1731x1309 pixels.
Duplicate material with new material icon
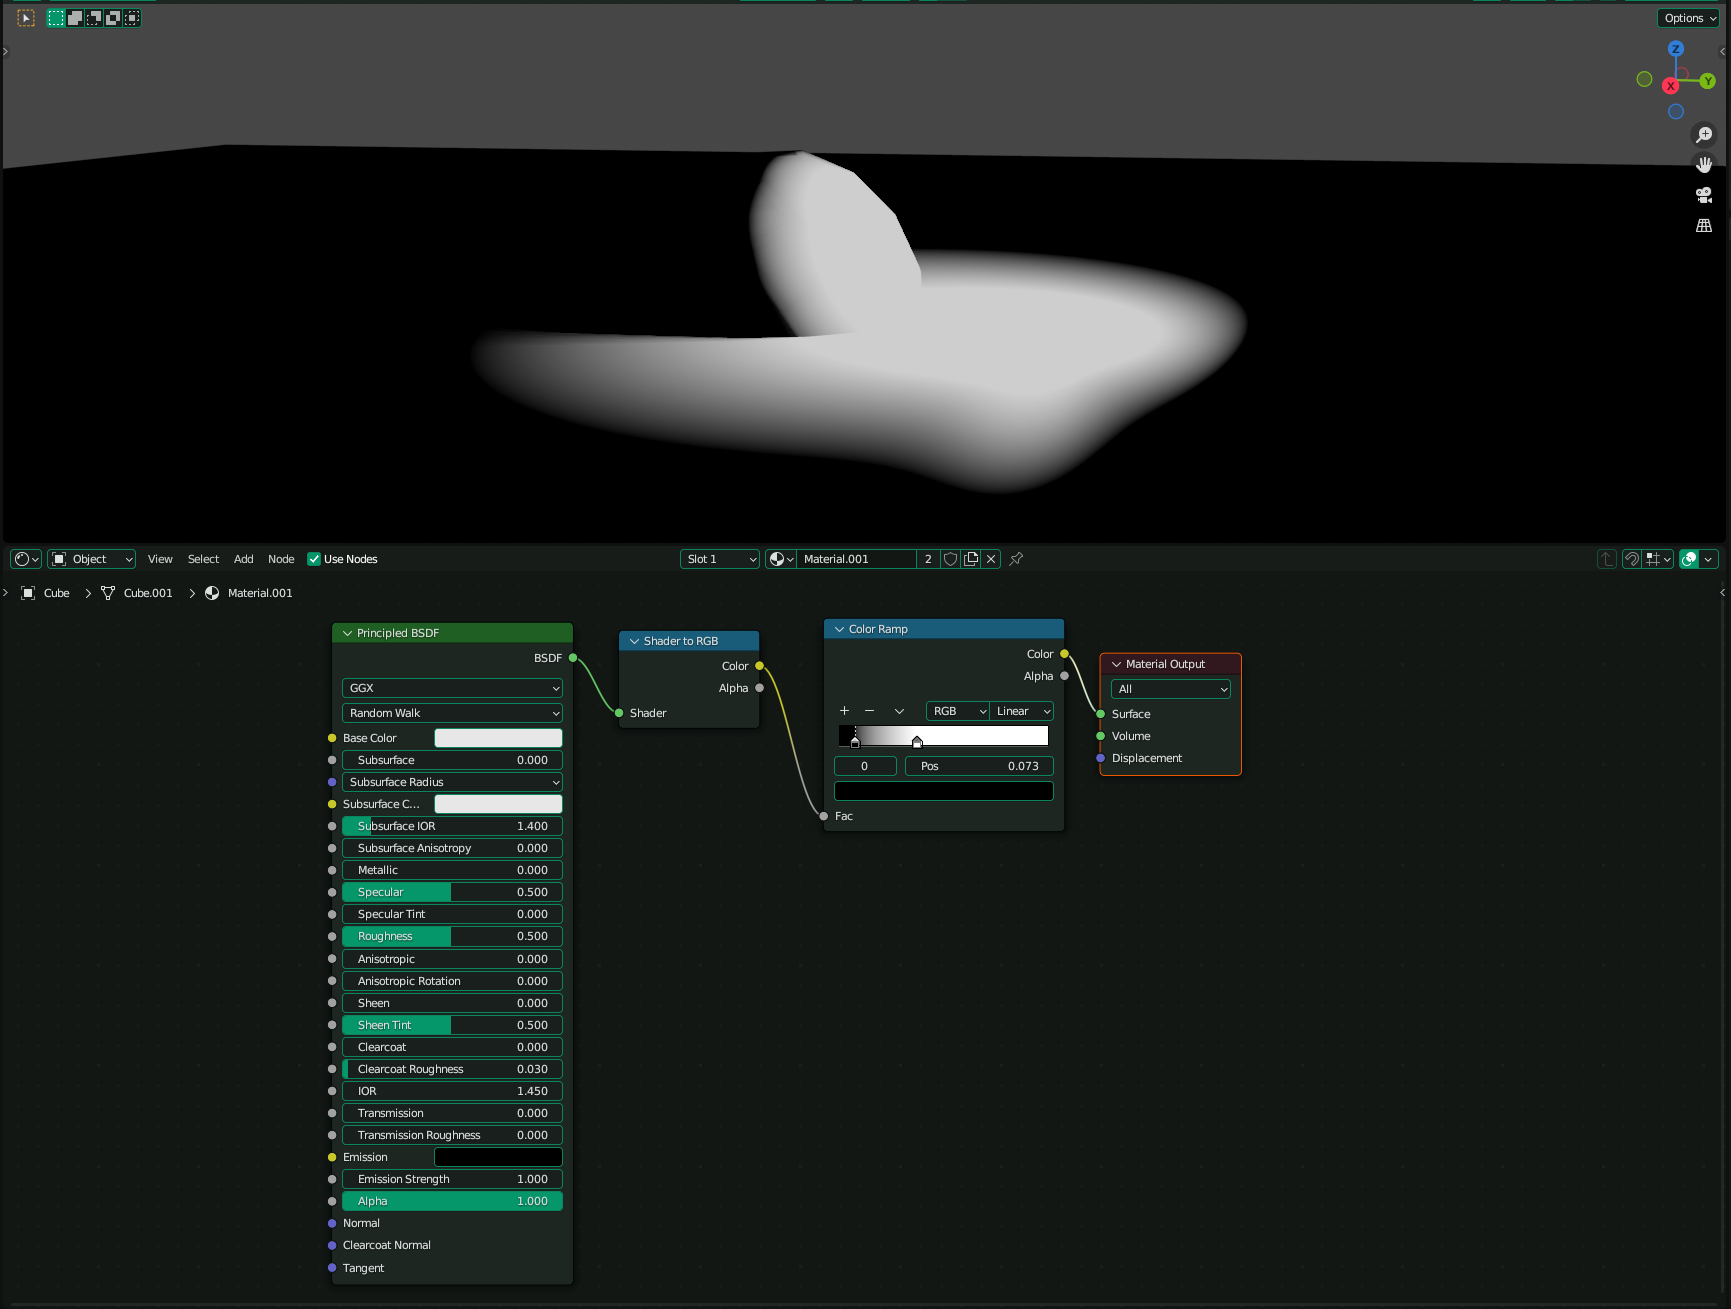tap(971, 559)
